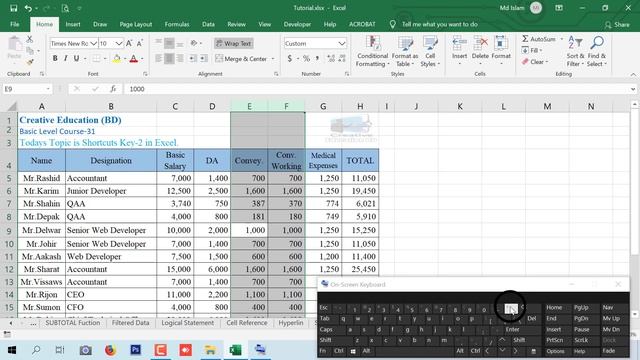Image resolution: width=640 pixels, height=360 pixels.
Task: Apply comma style
Action: pos(317,59)
